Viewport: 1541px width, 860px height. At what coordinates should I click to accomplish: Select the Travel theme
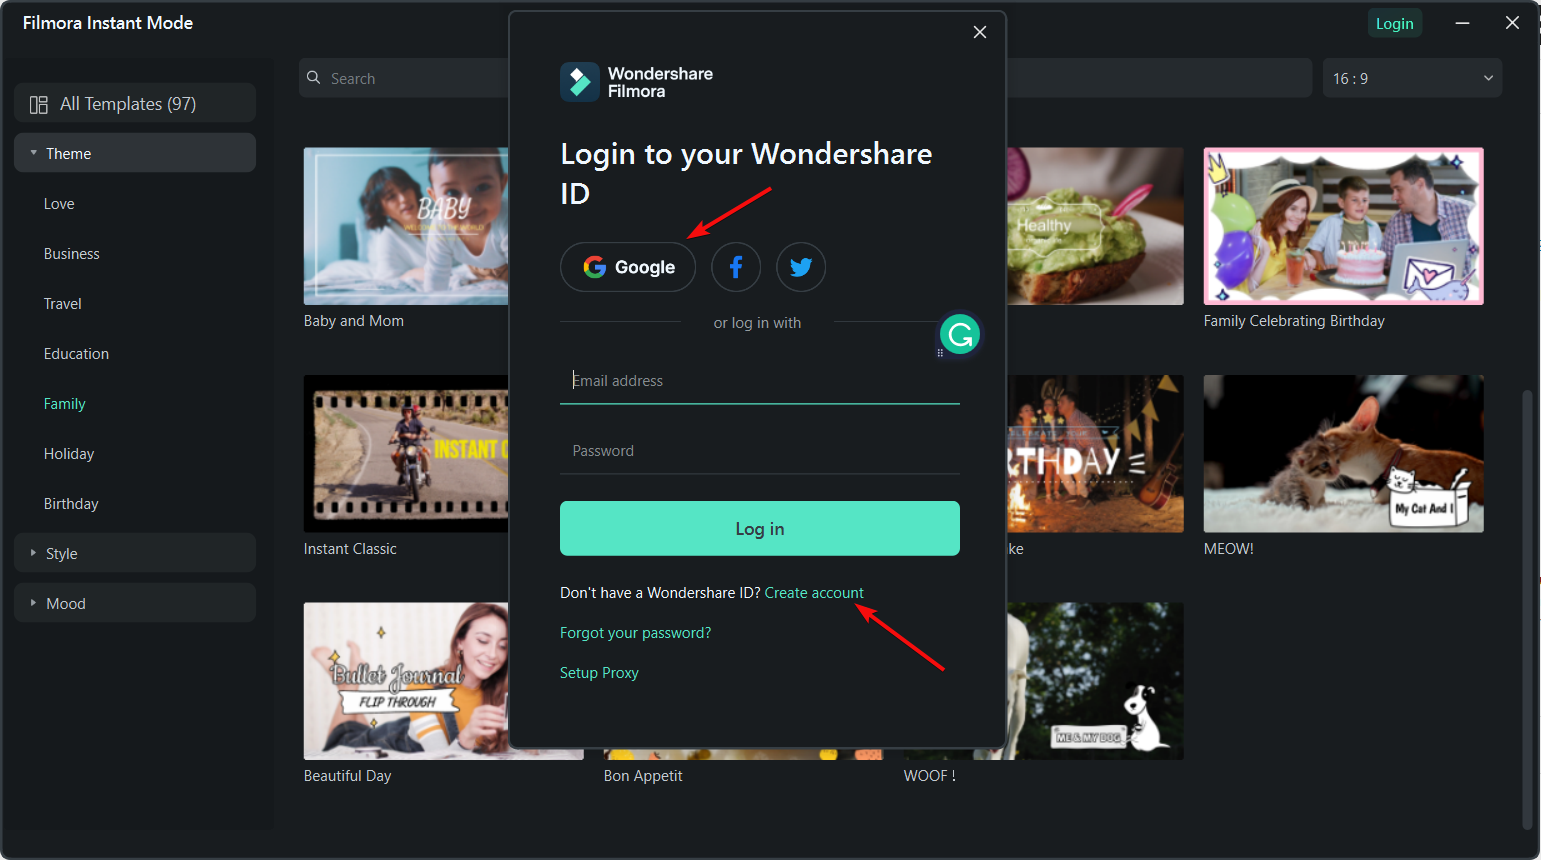click(x=63, y=304)
